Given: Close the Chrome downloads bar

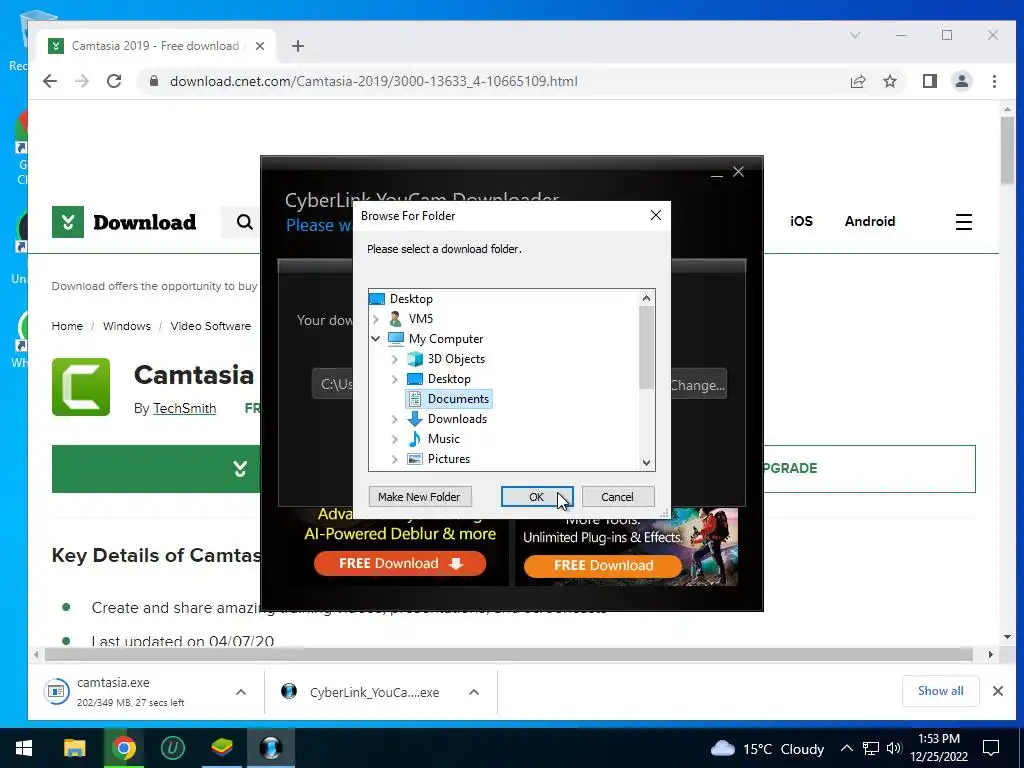Looking at the screenshot, I should click(x=998, y=691).
